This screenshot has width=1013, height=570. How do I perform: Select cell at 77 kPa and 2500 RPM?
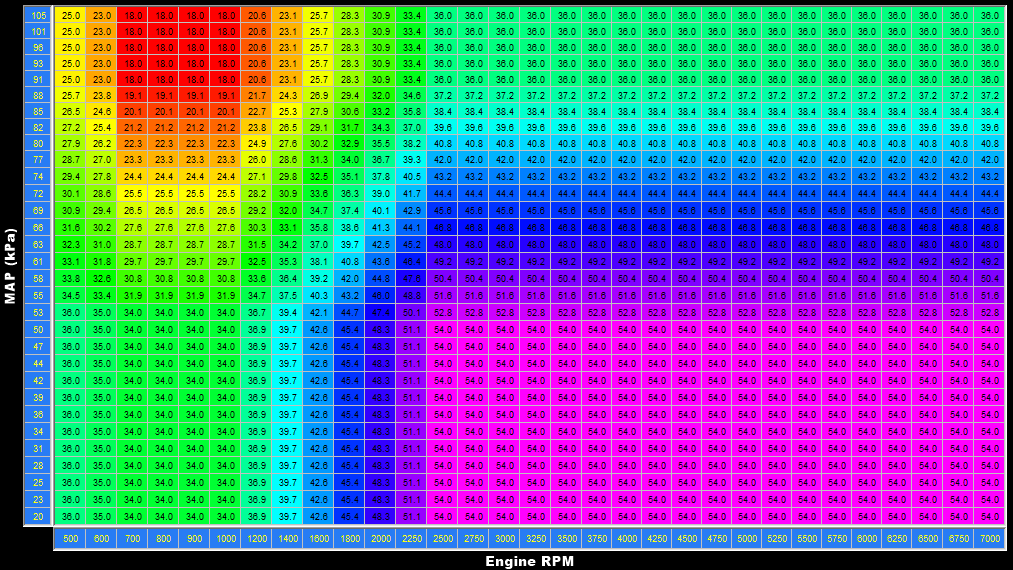(x=442, y=159)
